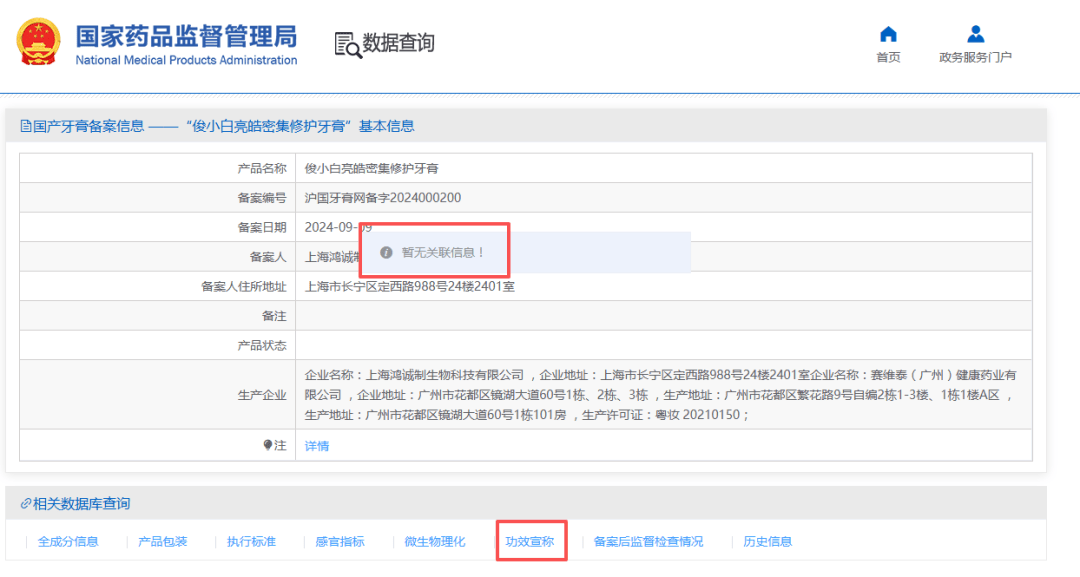Viewport: 1080px width, 577px height.
Task: Click the 产品状态 row label
Action: [x=262, y=346]
